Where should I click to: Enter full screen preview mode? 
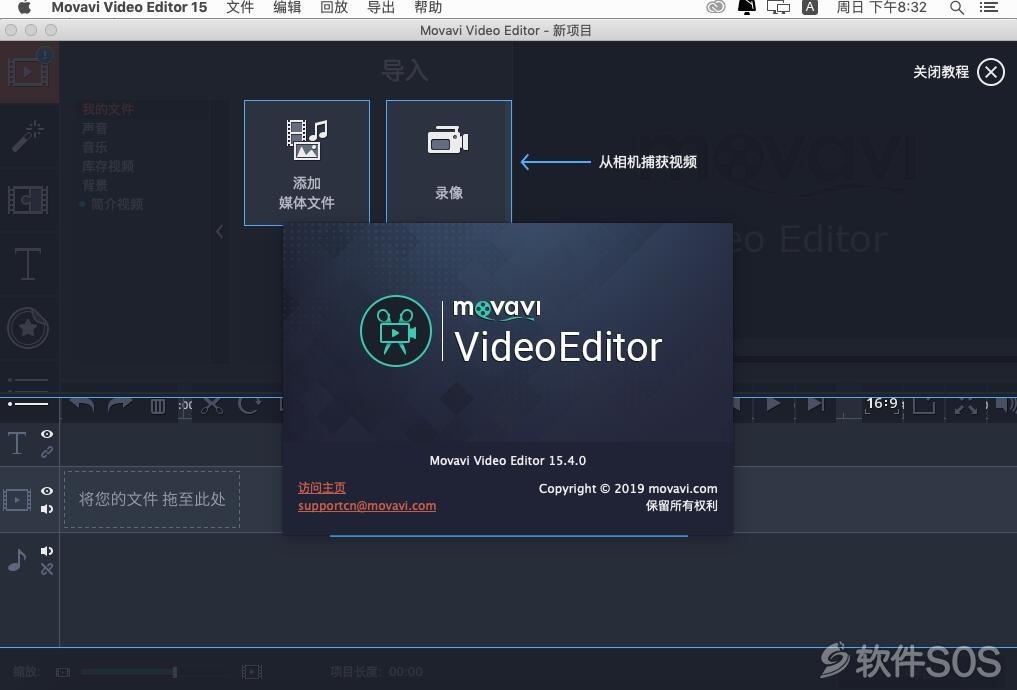pyautogui.click(x=966, y=406)
